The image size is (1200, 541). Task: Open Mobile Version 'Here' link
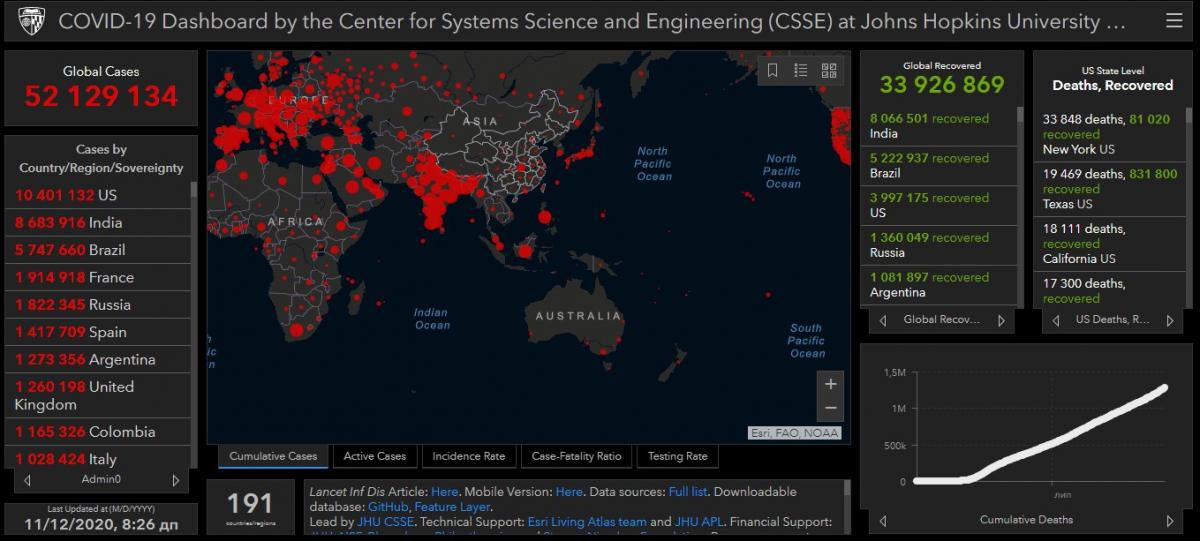[x=569, y=492]
